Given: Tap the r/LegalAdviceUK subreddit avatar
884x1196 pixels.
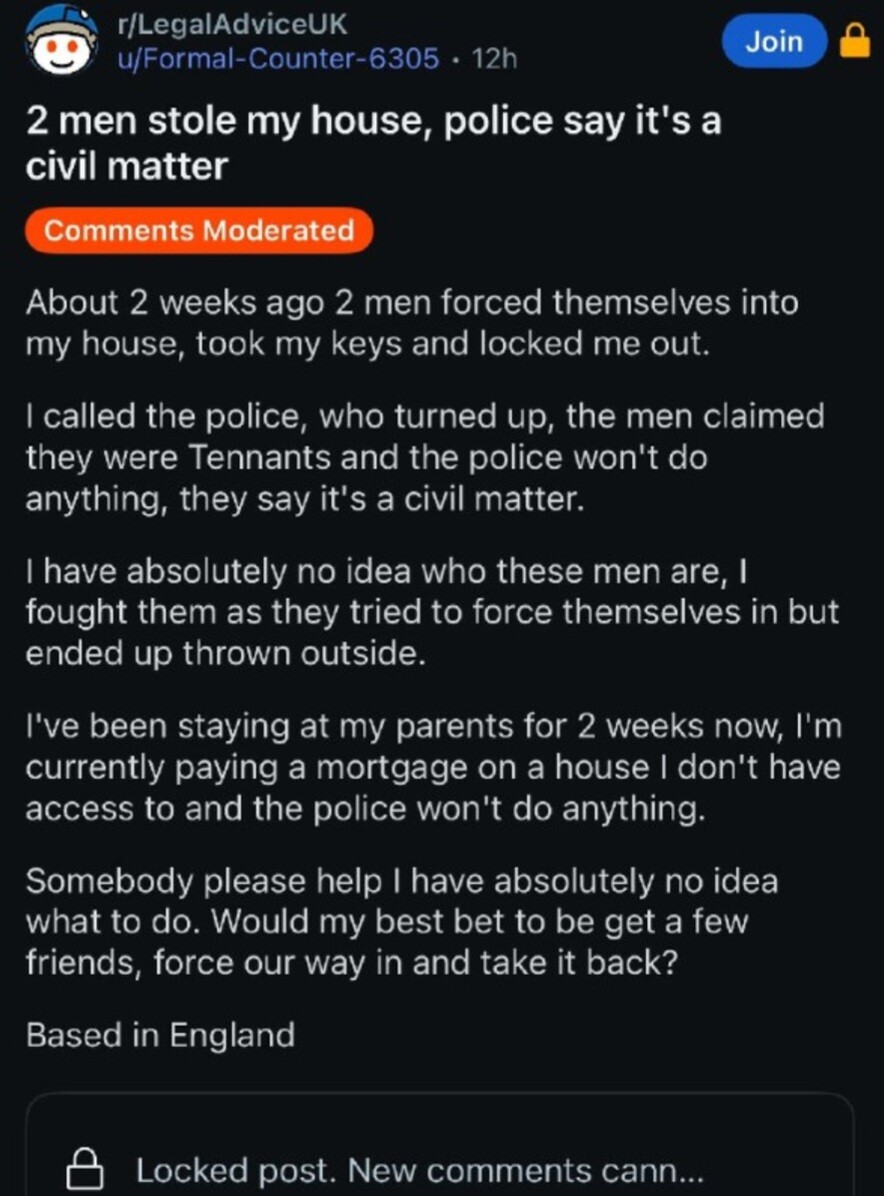Looking at the screenshot, I should (61, 41).
